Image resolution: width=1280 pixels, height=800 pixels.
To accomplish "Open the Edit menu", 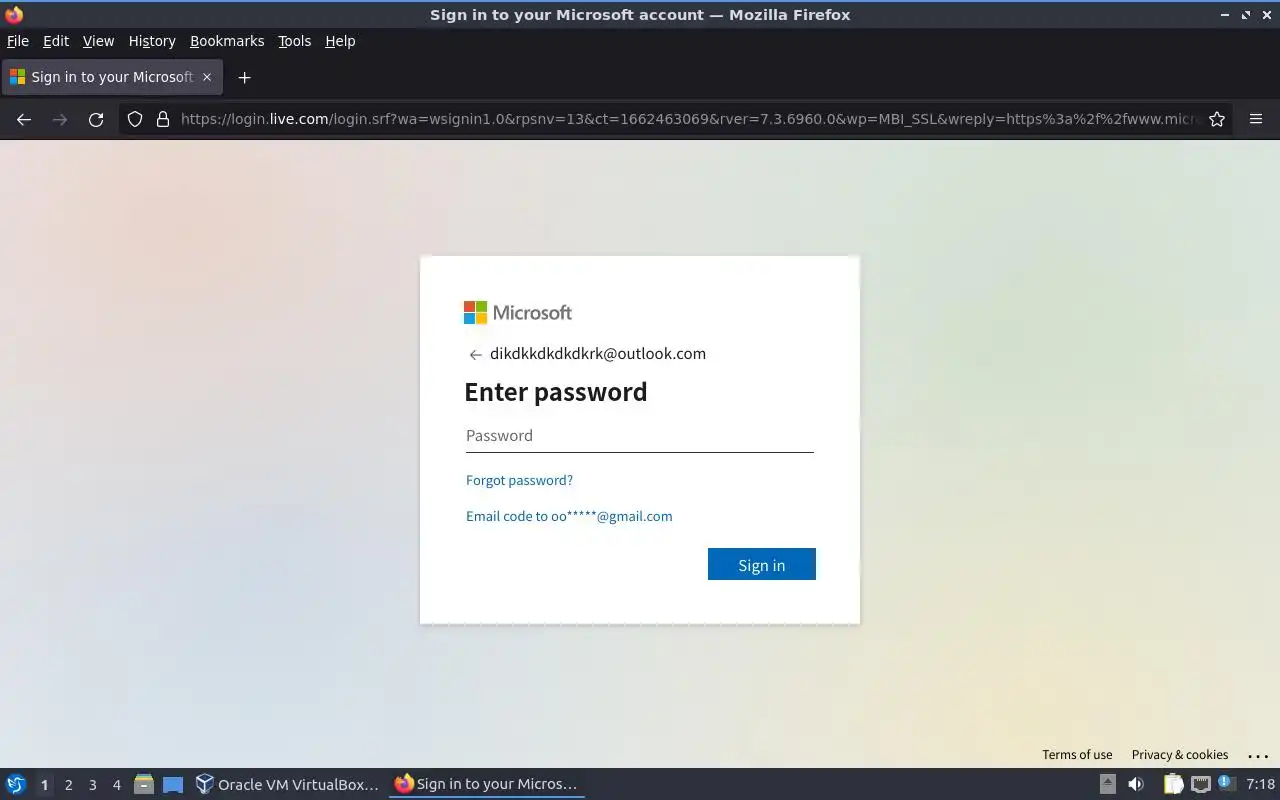I will (x=56, y=41).
